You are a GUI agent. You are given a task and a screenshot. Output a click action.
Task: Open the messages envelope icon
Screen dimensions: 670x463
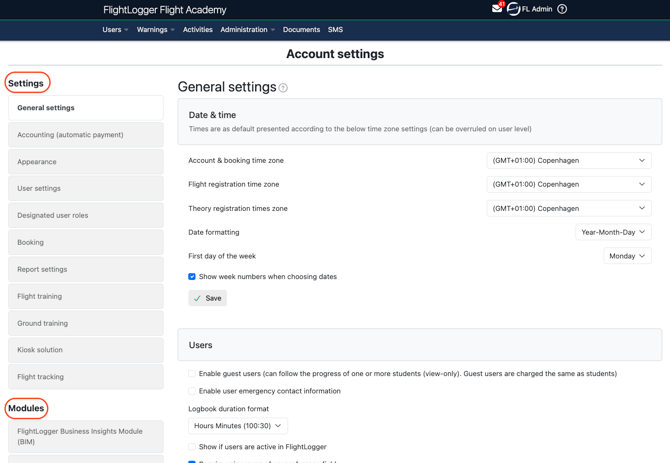coord(497,9)
